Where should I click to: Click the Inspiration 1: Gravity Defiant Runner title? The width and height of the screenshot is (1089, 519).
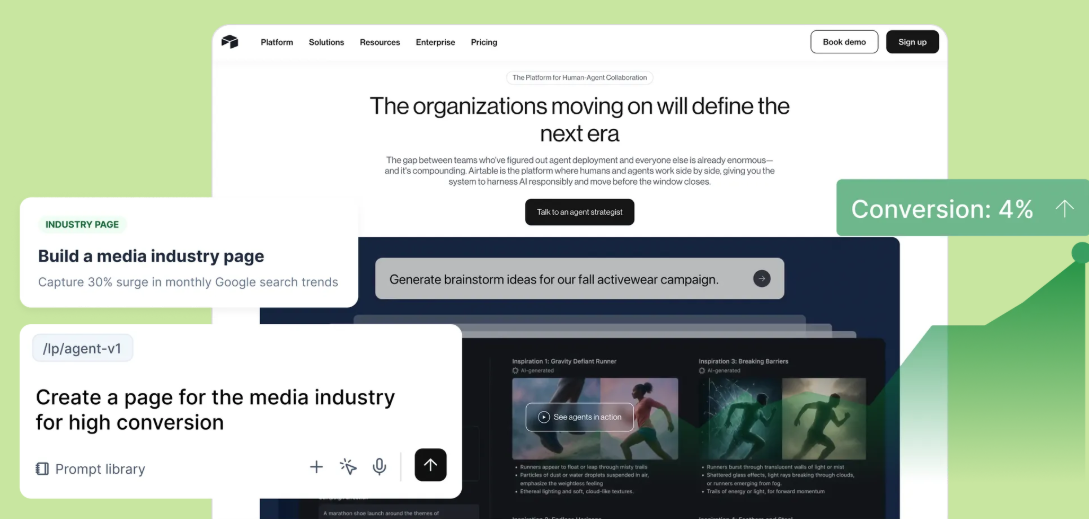pos(564,361)
